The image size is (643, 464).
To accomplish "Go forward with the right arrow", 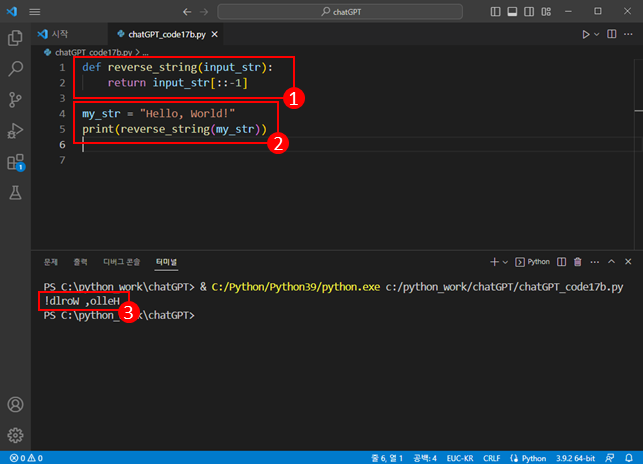I will (x=204, y=12).
